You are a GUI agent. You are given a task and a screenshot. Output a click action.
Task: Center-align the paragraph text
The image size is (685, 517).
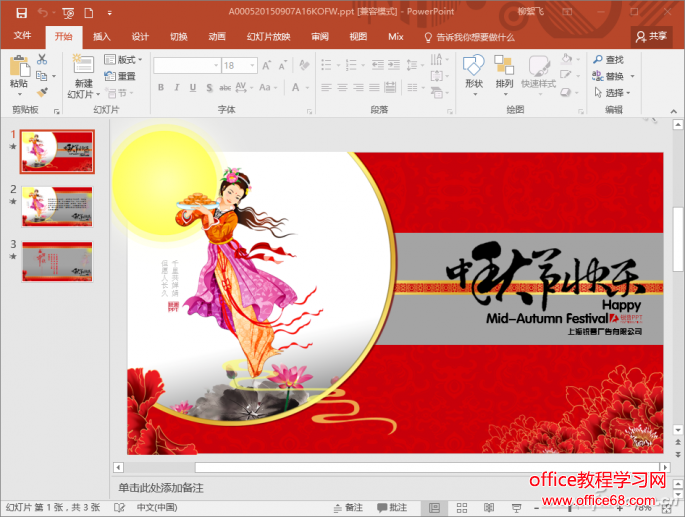[x=342, y=87]
